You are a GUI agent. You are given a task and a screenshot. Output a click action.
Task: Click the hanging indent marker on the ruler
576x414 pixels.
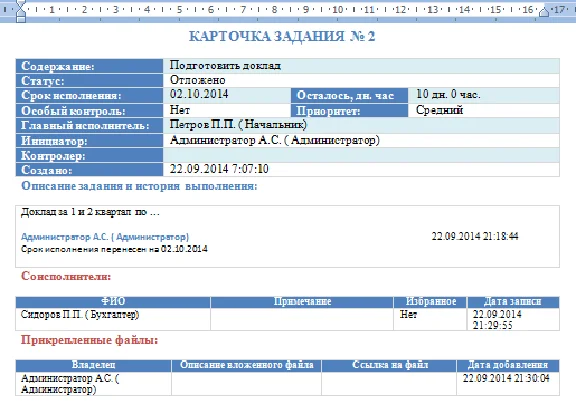coord(21,13)
